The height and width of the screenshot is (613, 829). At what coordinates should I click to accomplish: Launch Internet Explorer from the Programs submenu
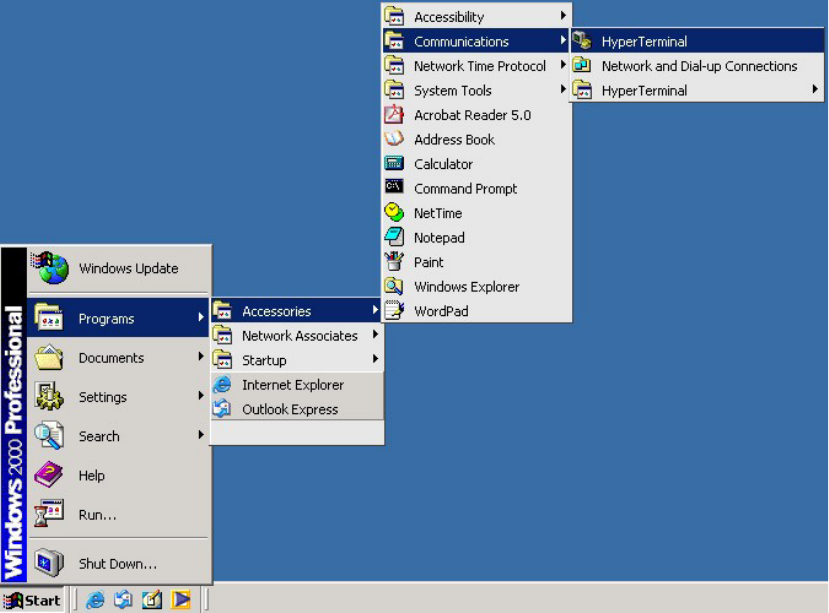(297, 385)
